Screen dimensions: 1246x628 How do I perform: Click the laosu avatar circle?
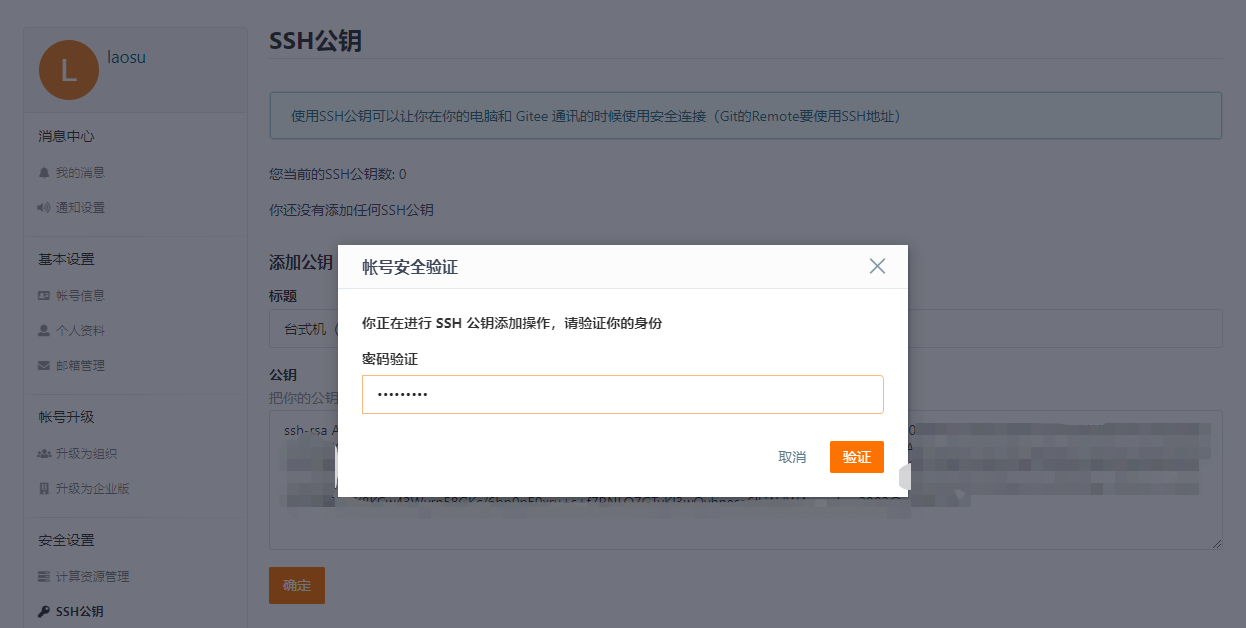(69, 70)
